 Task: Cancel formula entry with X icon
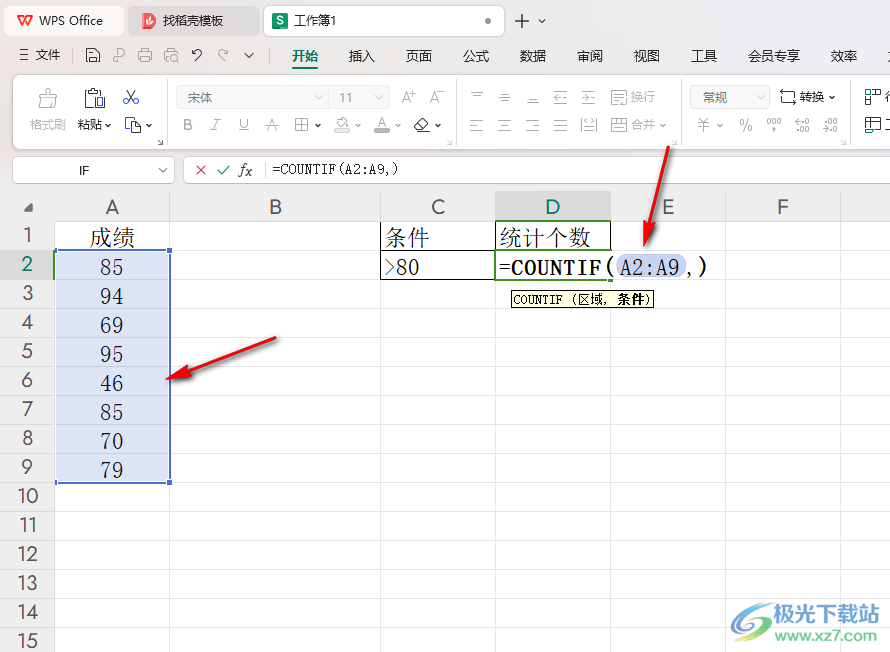tap(200, 170)
